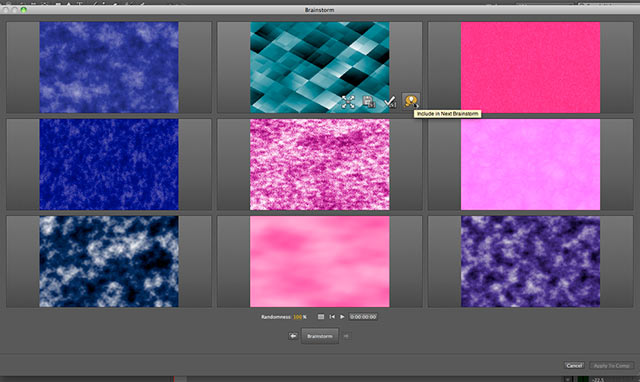
Task: Select the light blue cloudy noise variant
Action: coord(109,67)
